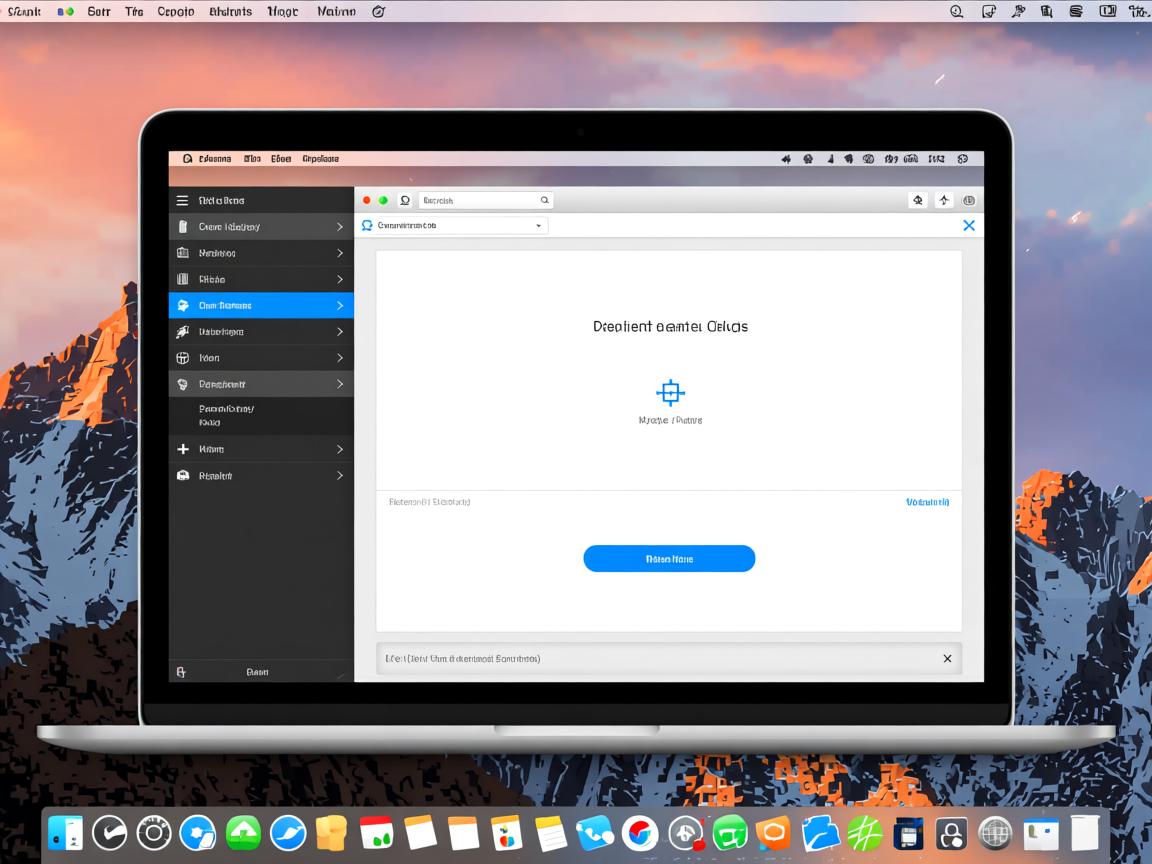Click the blue link right of the divider
Viewport: 1152px width, 864px height.
[x=927, y=502]
